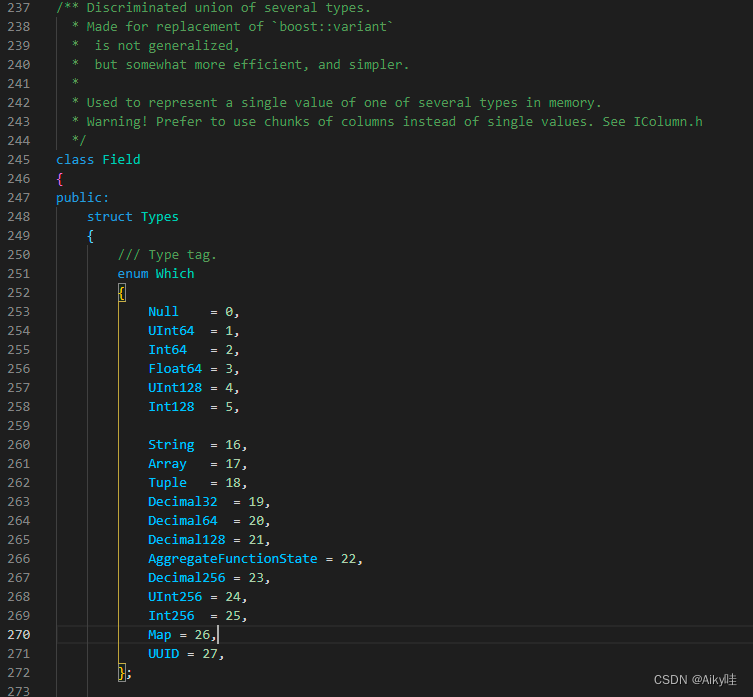Screen dimensions: 753x697
Task: Click the Tuple enum member
Action: (168, 483)
